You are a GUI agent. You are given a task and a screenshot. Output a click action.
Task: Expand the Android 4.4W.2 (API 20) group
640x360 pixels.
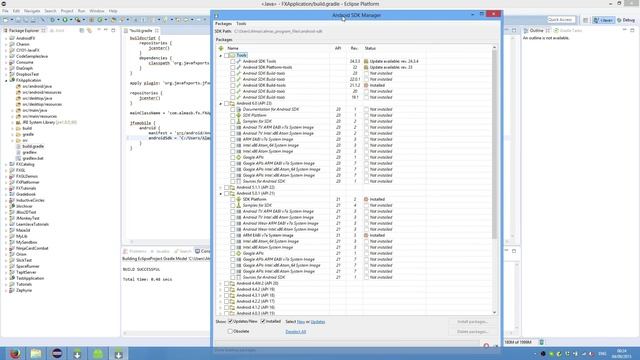(221, 283)
